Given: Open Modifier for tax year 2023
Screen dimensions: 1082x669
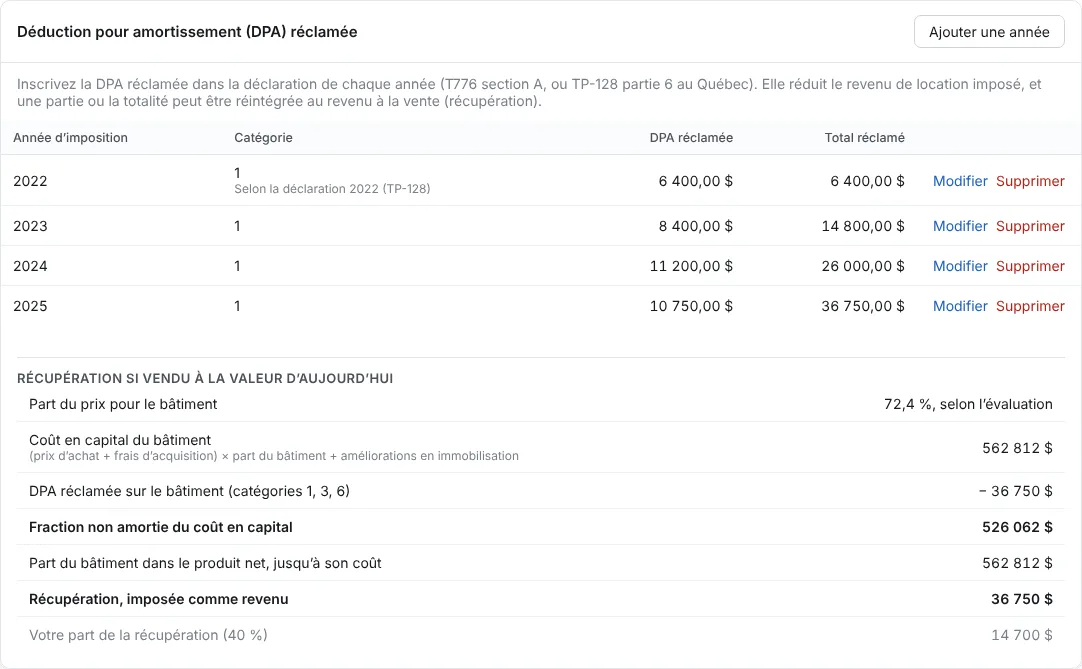Looking at the screenshot, I should (960, 226).
